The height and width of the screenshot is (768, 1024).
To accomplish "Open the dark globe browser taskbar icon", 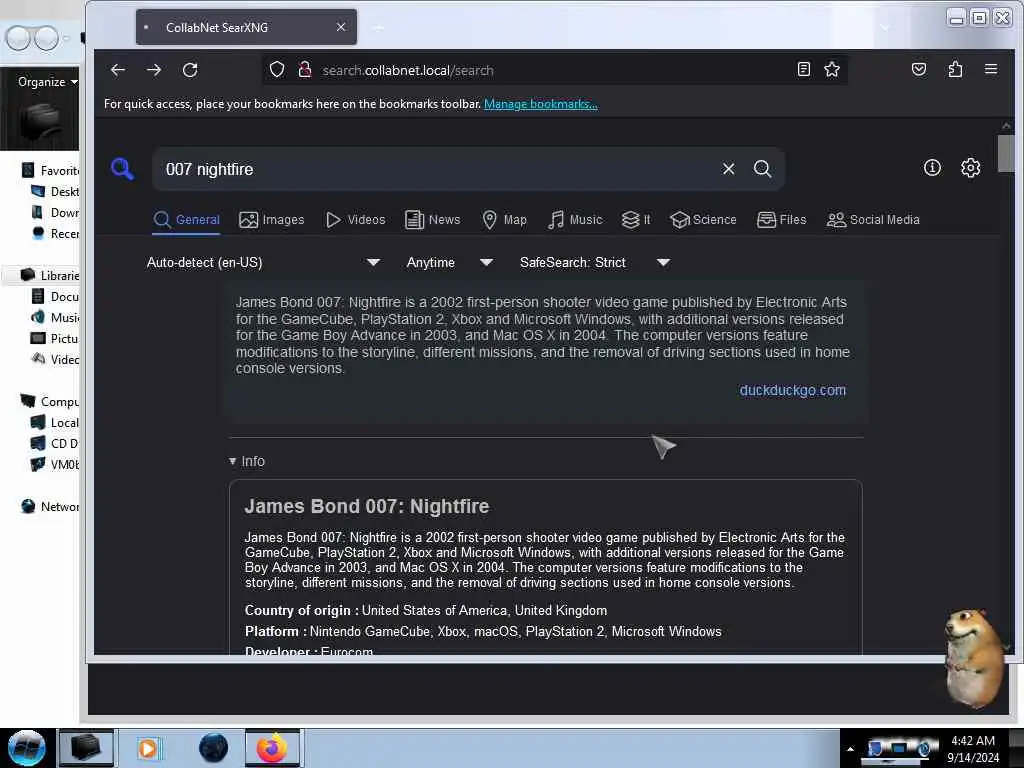I will (x=213, y=748).
